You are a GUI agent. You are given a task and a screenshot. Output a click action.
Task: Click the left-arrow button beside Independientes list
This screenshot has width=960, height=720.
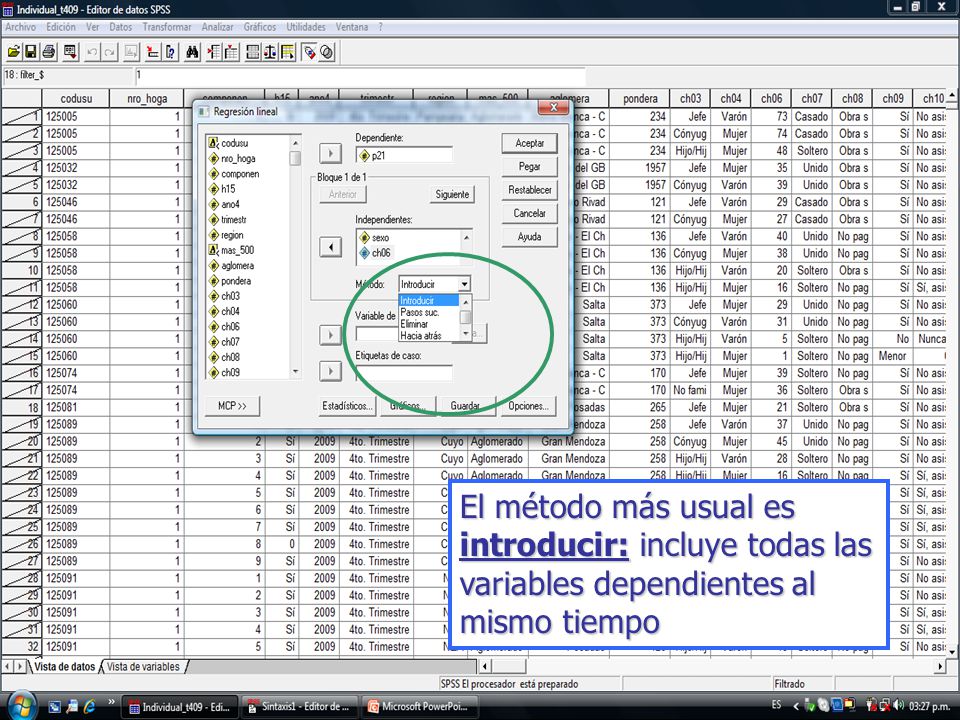(x=331, y=247)
